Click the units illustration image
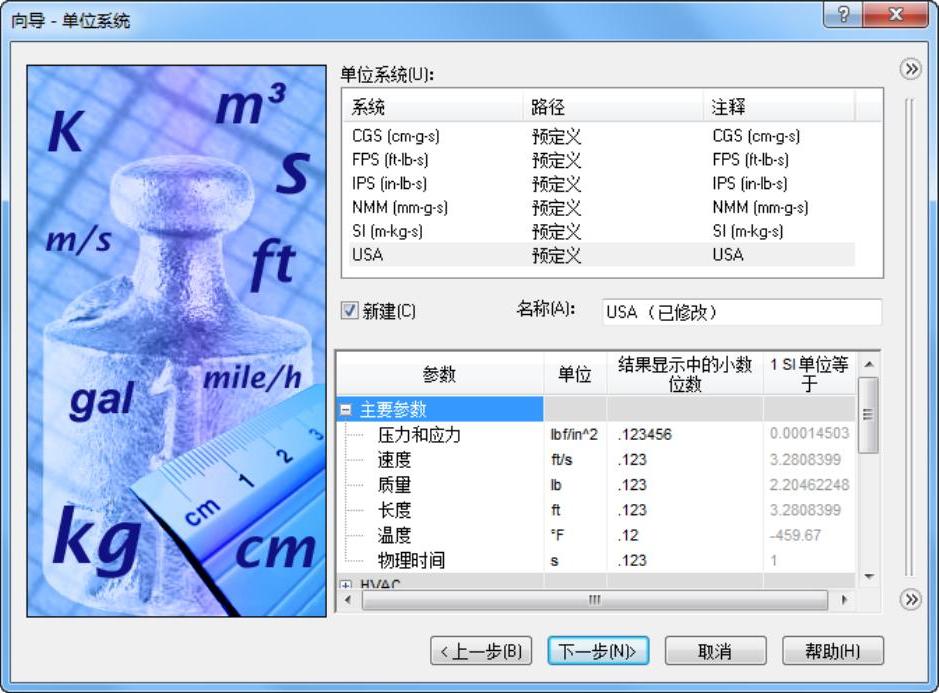This screenshot has height=693, width=939. point(177,341)
